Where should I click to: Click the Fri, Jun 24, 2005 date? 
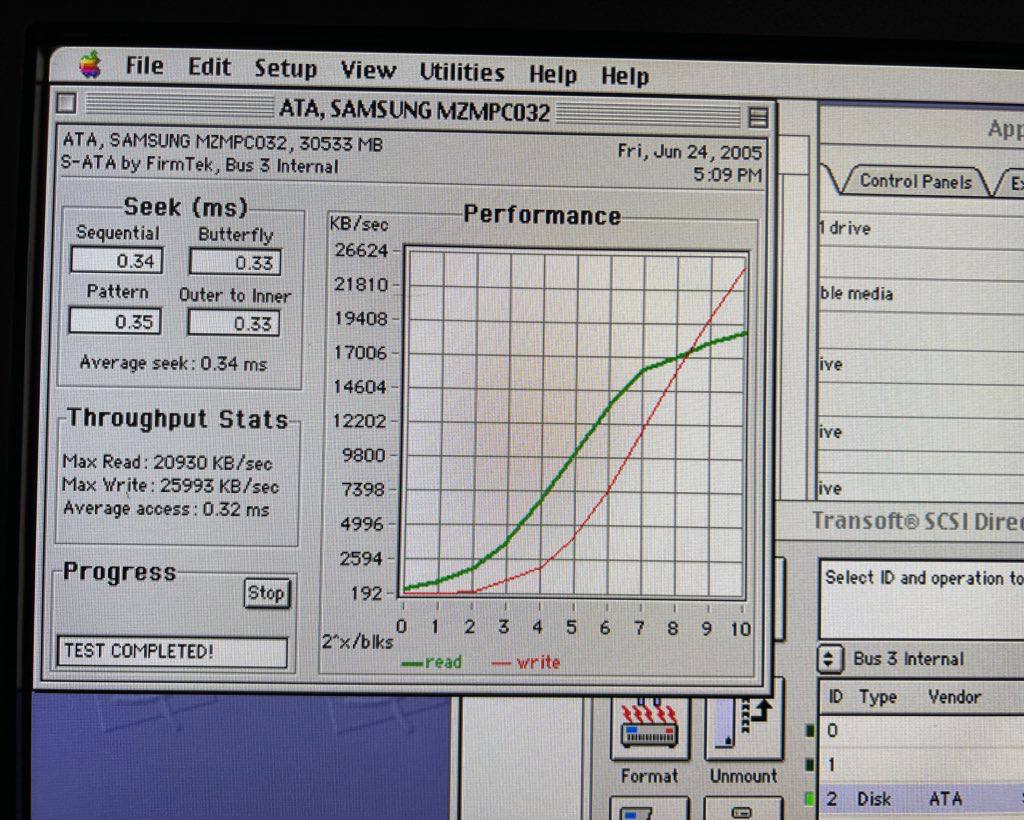coord(690,152)
